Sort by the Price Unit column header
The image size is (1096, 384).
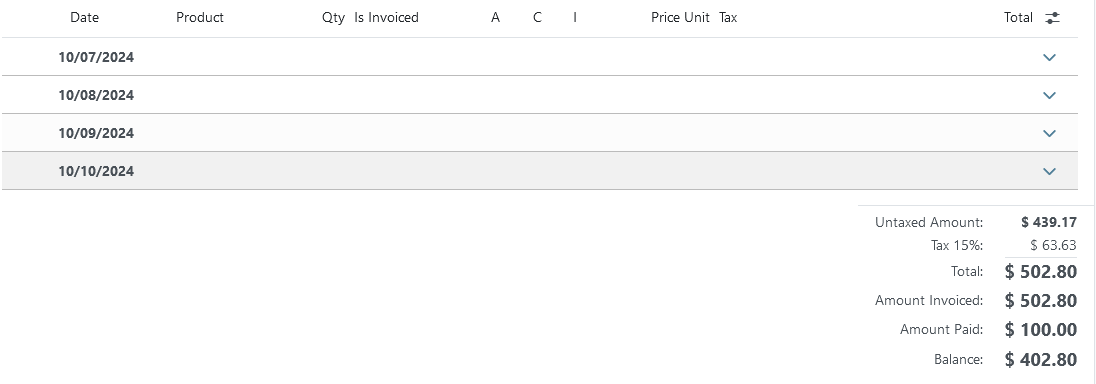tap(680, 18)
